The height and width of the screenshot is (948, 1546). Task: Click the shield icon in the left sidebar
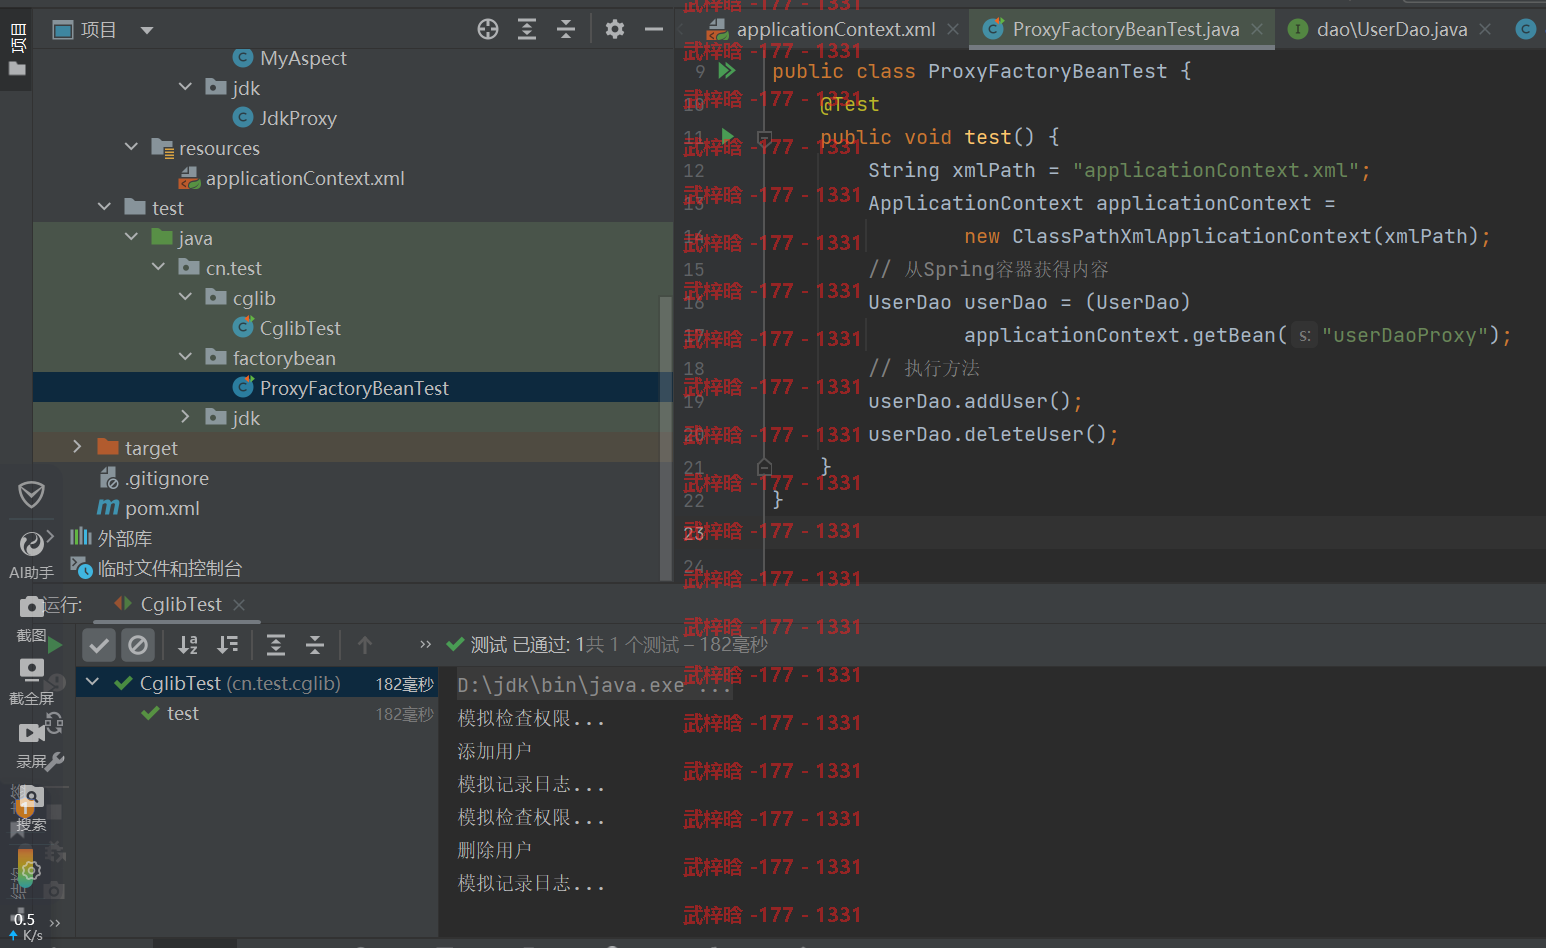[x=31, y=494]
